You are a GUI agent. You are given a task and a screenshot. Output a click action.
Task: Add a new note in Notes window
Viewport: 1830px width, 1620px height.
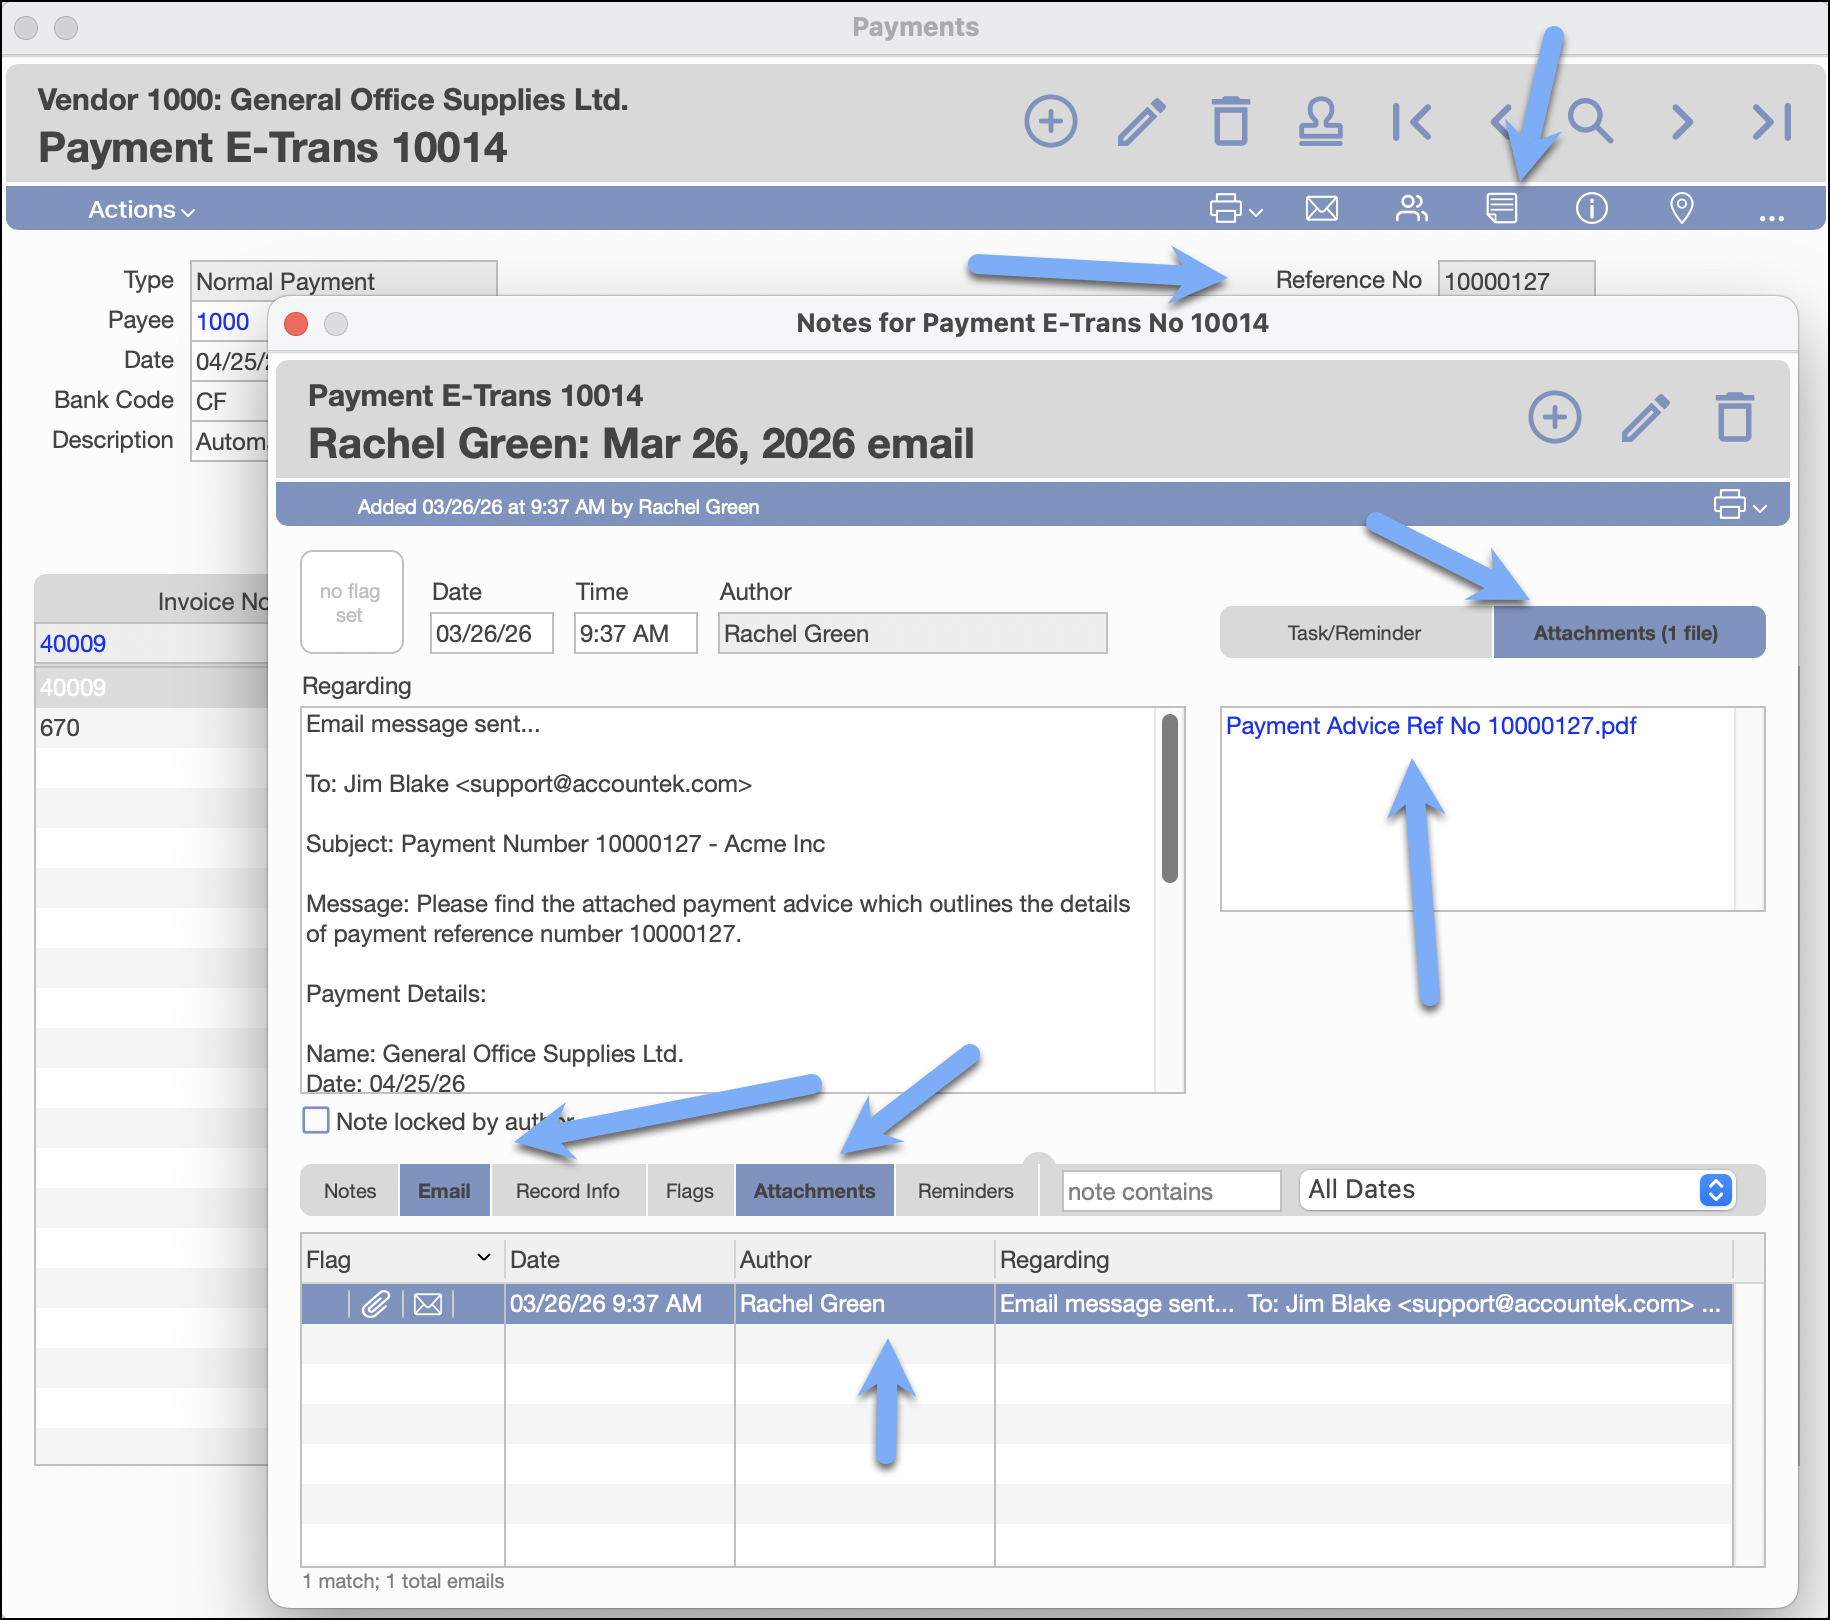pyautogui.click(x=1554, y=417)
